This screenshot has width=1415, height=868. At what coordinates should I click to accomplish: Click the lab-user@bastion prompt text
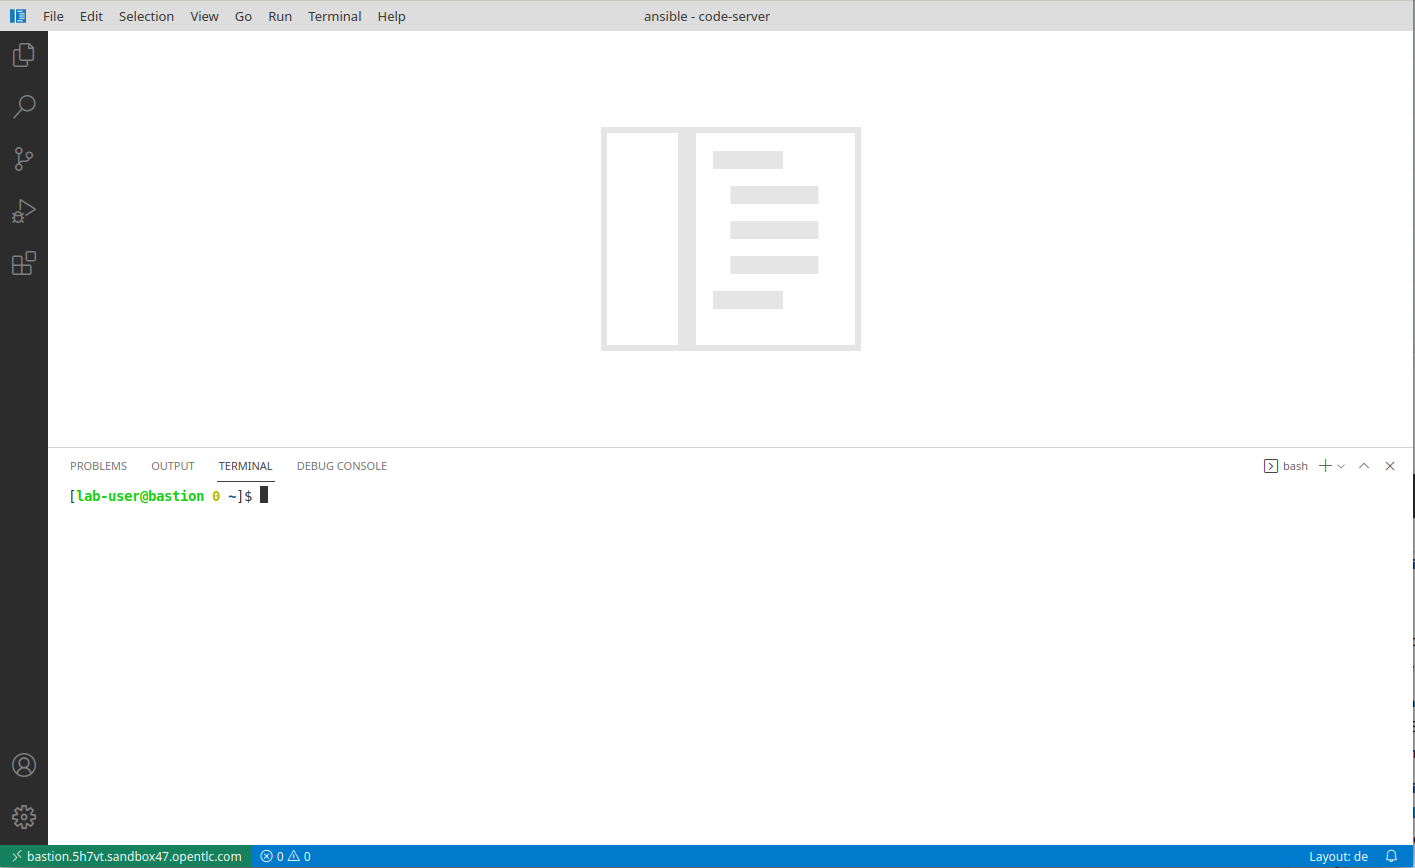tap(140, 496)
